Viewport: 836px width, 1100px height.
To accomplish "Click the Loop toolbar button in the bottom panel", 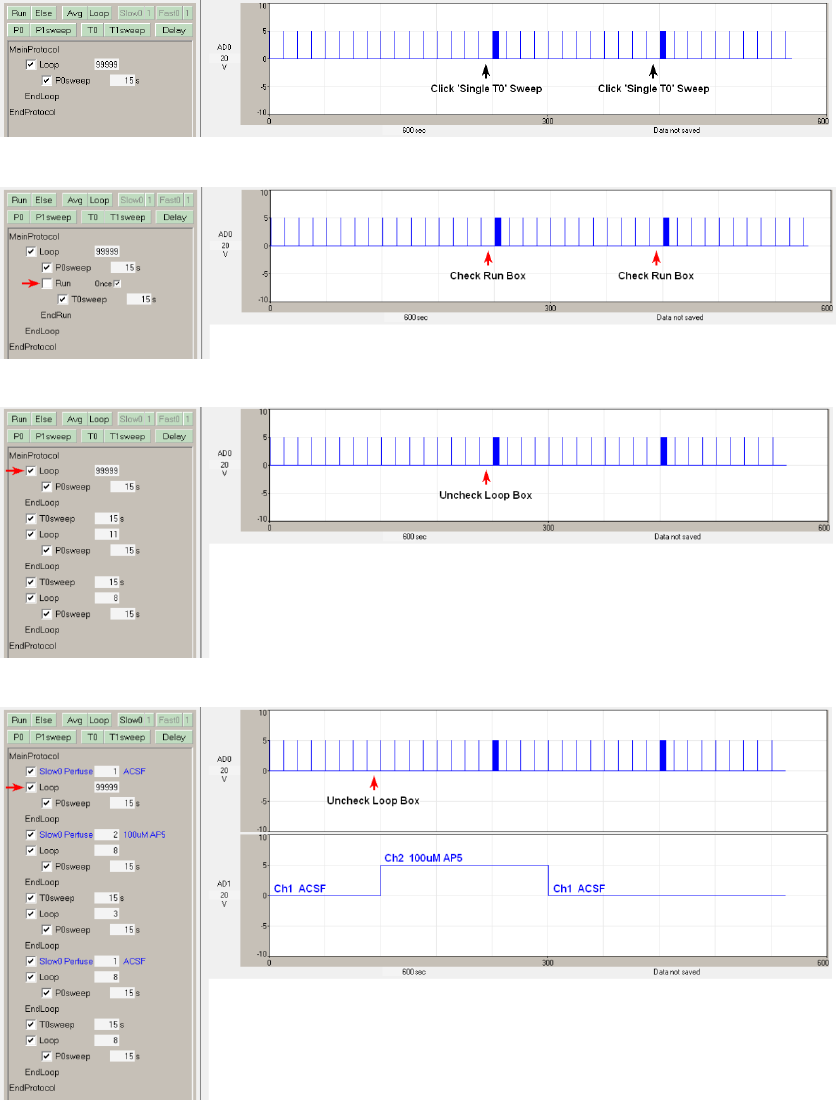I will (99, 720).
